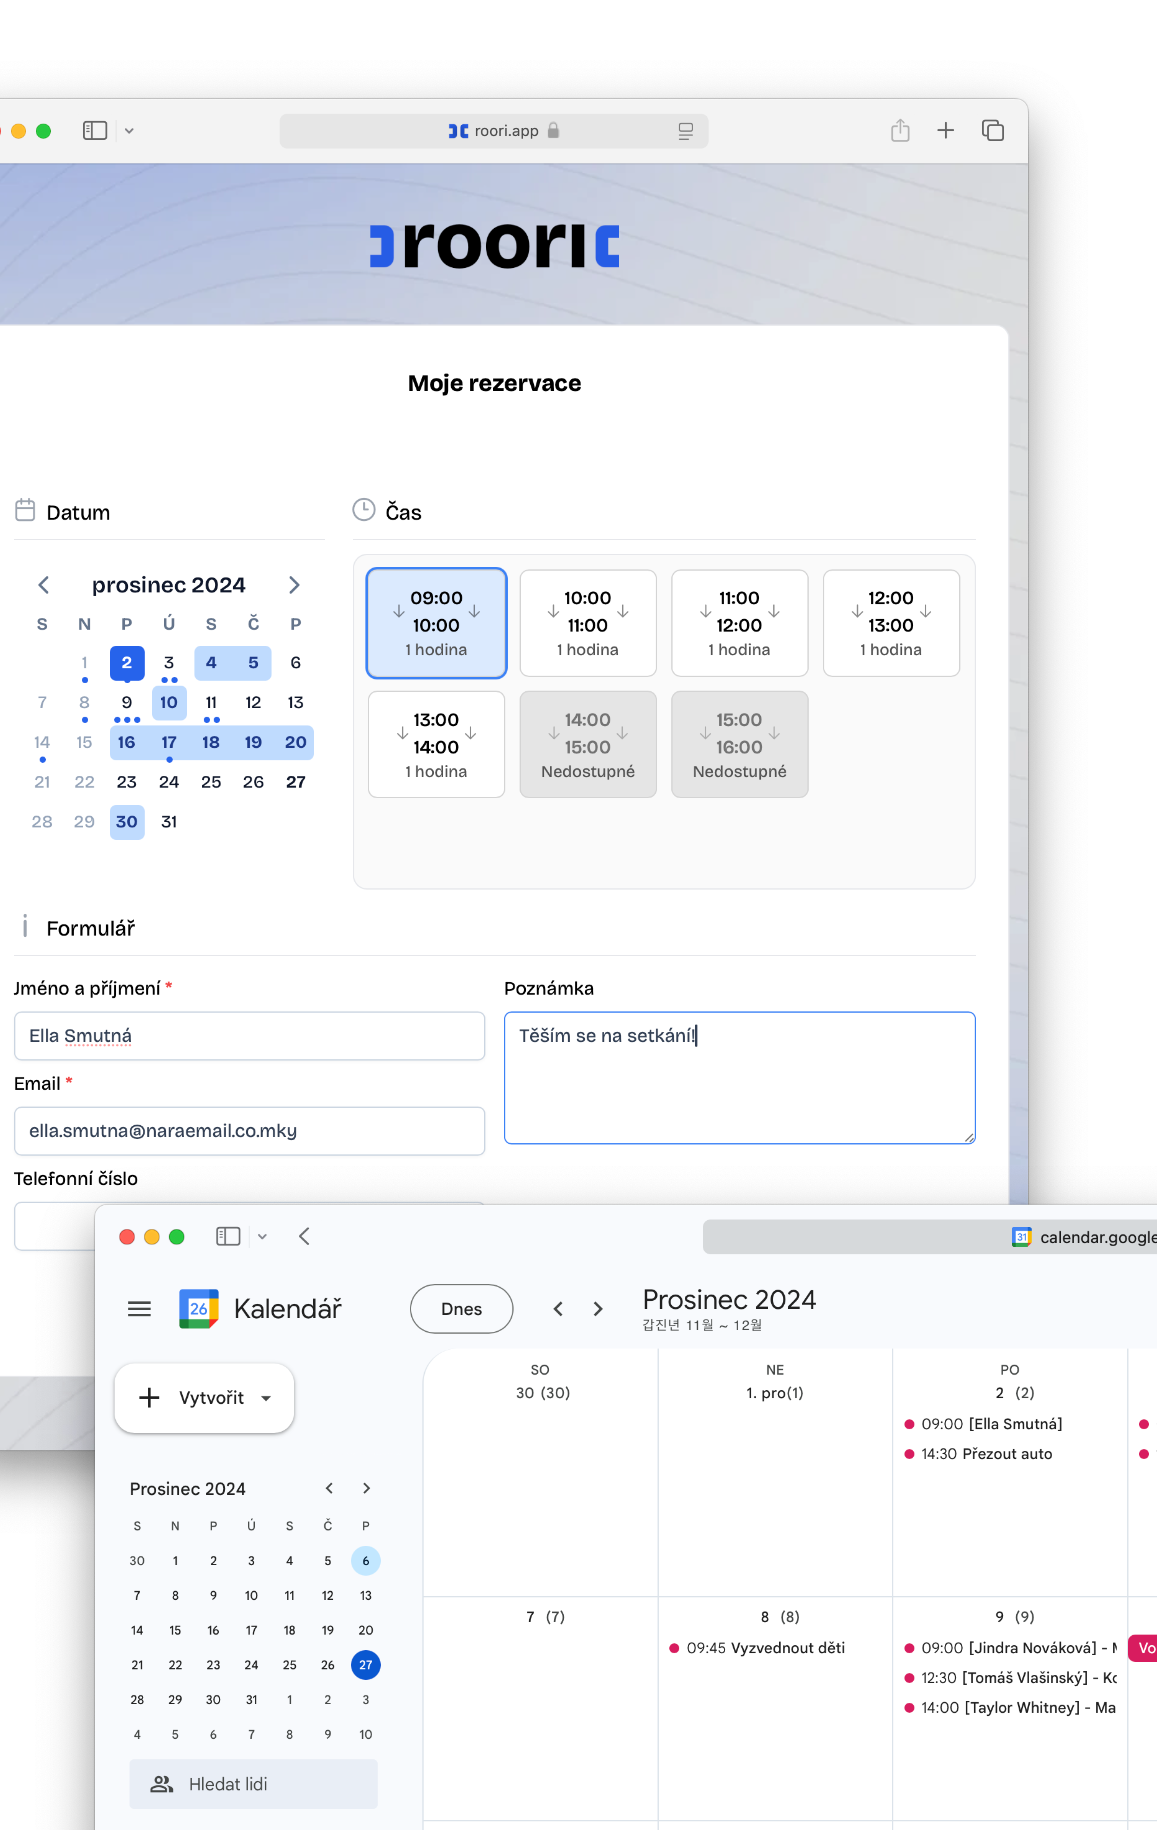Image resolution: width=1157 pixels, height=1830 pixels.
Task: Select the 13:00–14:00 time slot
Action: [436, 745]
